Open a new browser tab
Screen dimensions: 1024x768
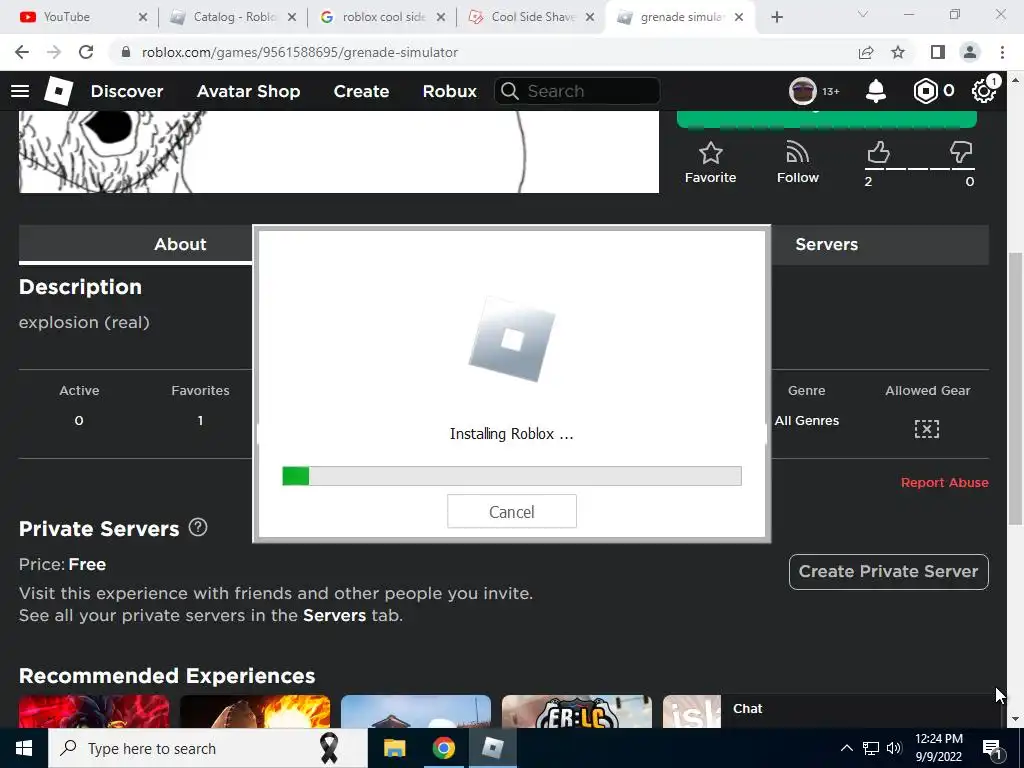click(776, 17)
